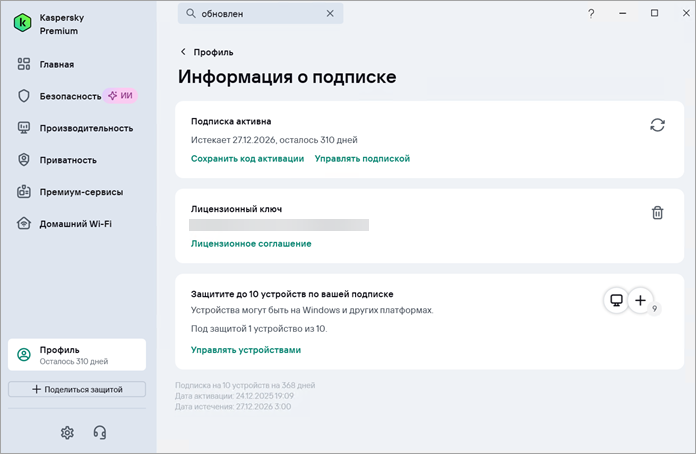Click the Дата активации line
This screenshot has height=454, width=696.
[234, 396]
